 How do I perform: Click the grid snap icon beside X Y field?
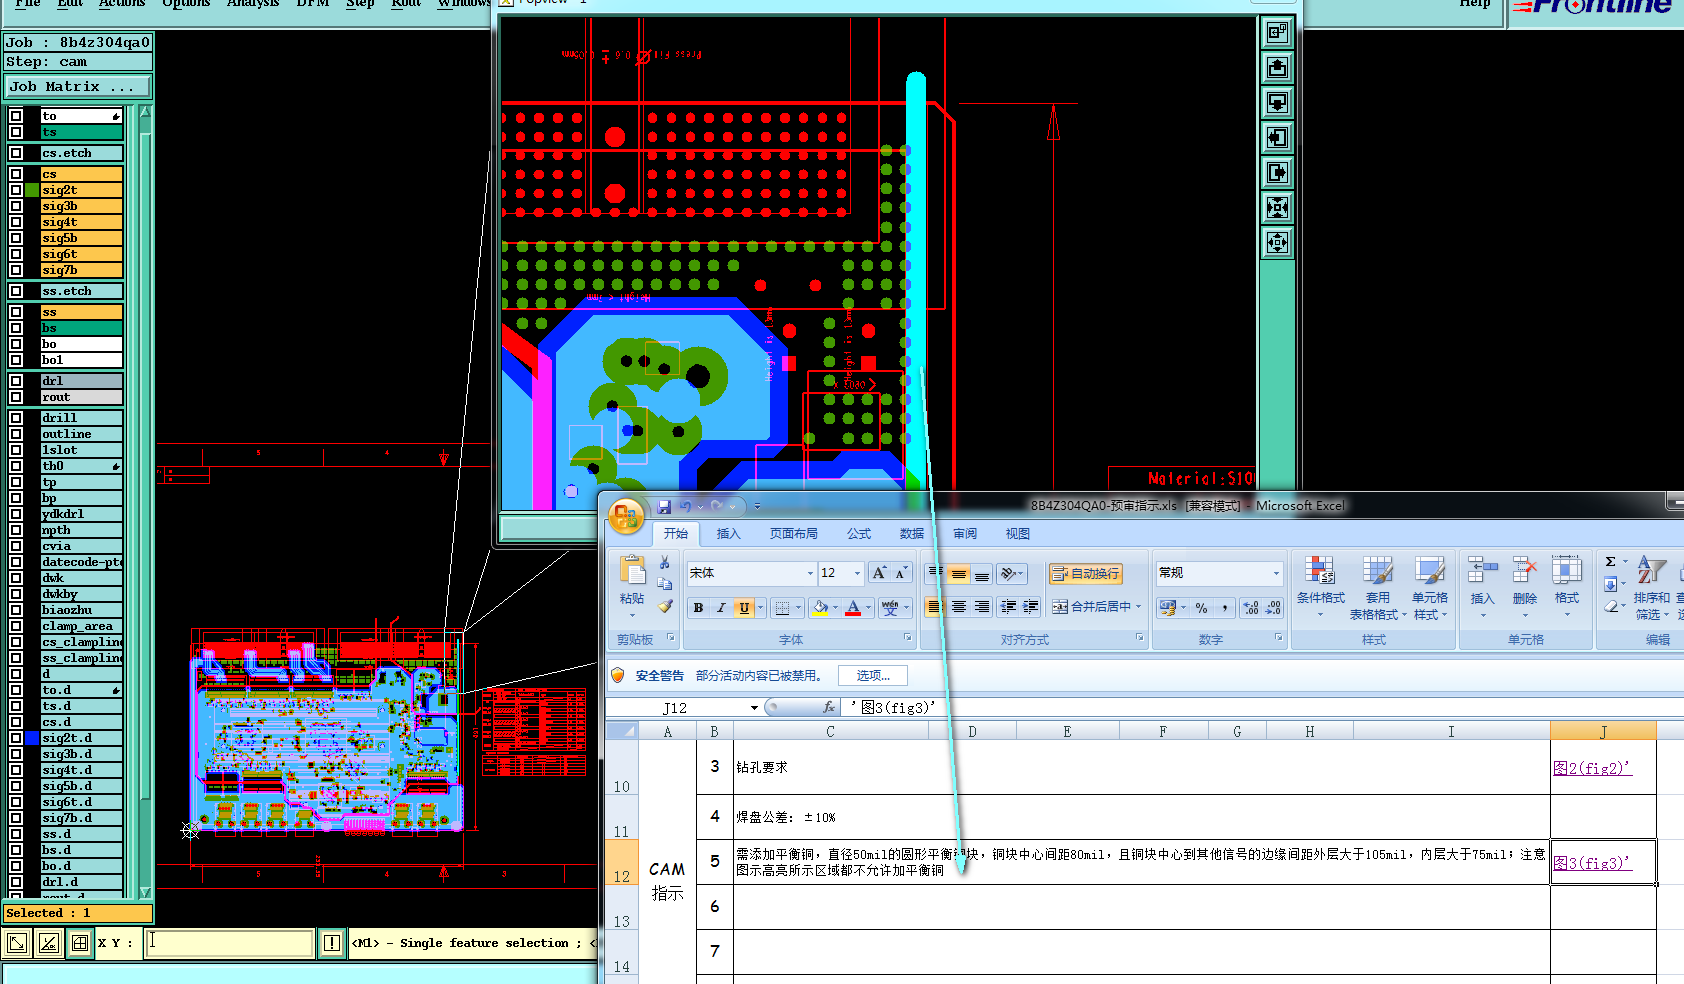point(79,943)
